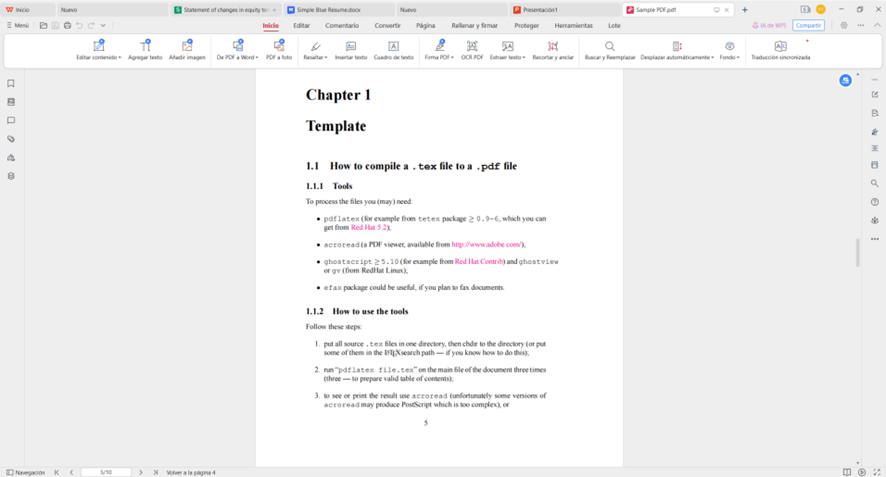Click the page number field showing 5/10
The image size is (886, 477).
click(106, 472)
